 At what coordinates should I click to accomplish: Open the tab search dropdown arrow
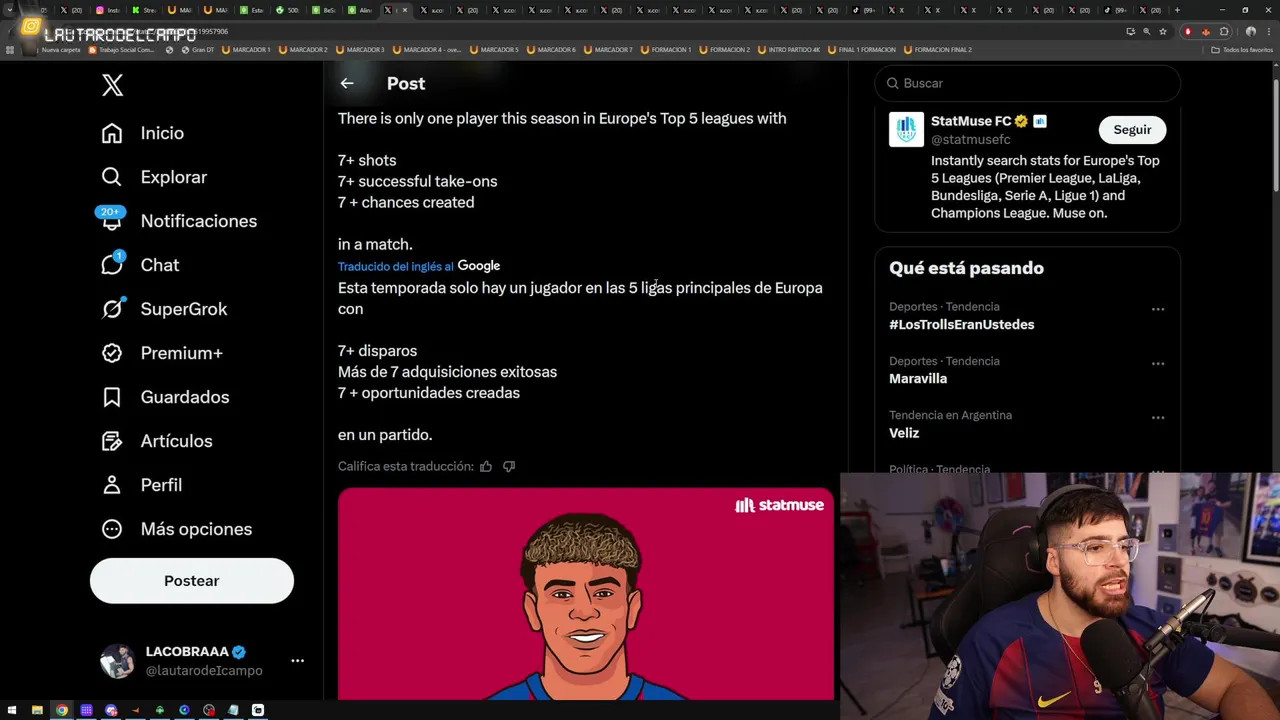point(9,10)
